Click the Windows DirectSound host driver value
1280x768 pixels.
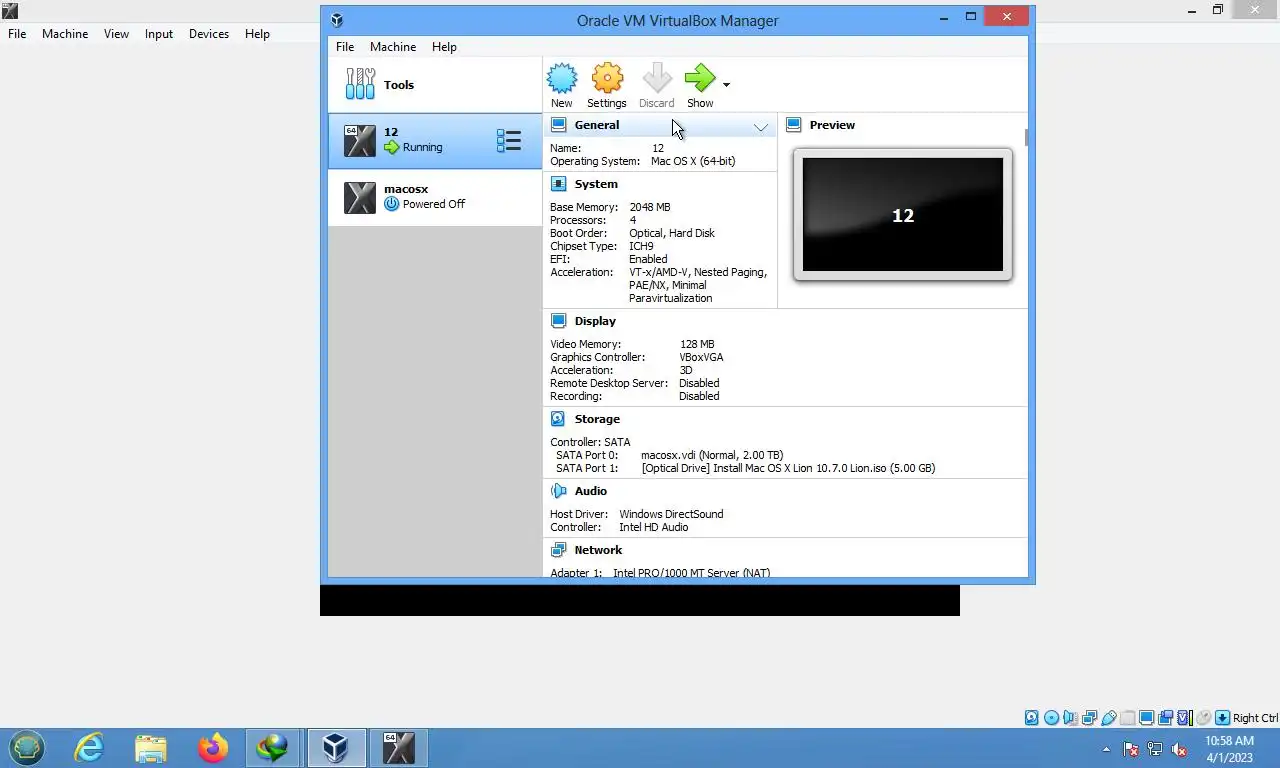tap(671, 514)
